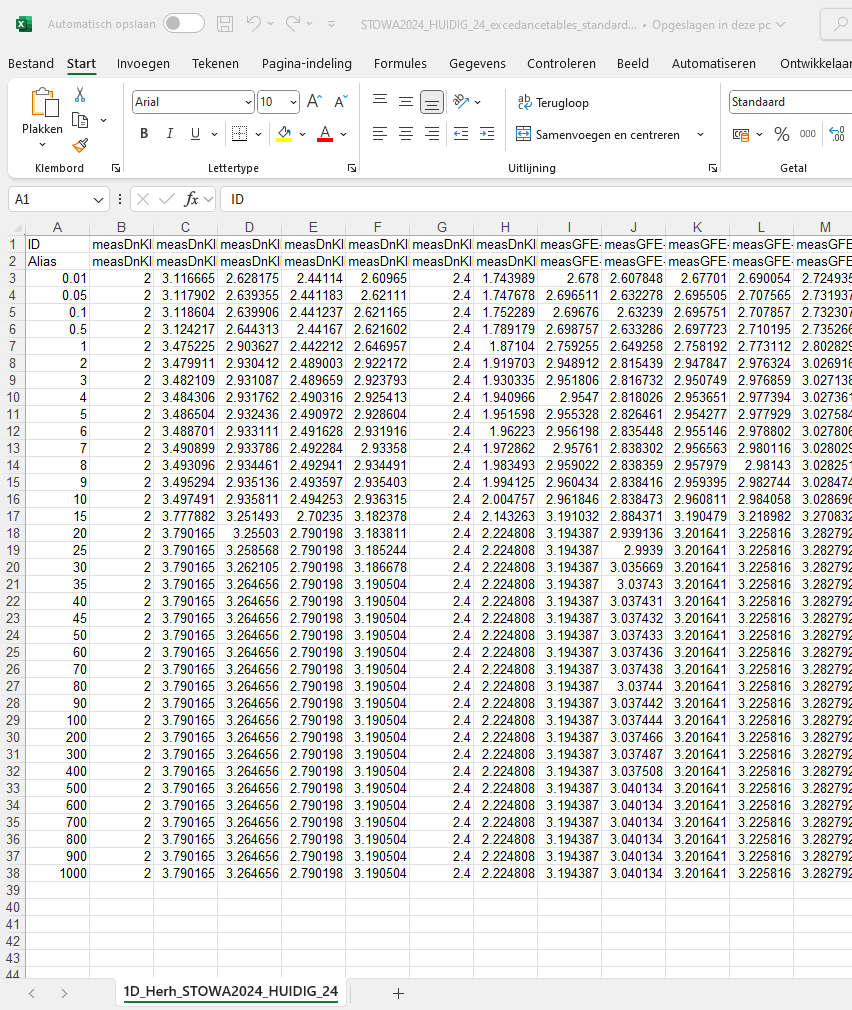The image size is (852, 1010).
Task: Toggle underline formatting
Action: (x=195, y=133)
